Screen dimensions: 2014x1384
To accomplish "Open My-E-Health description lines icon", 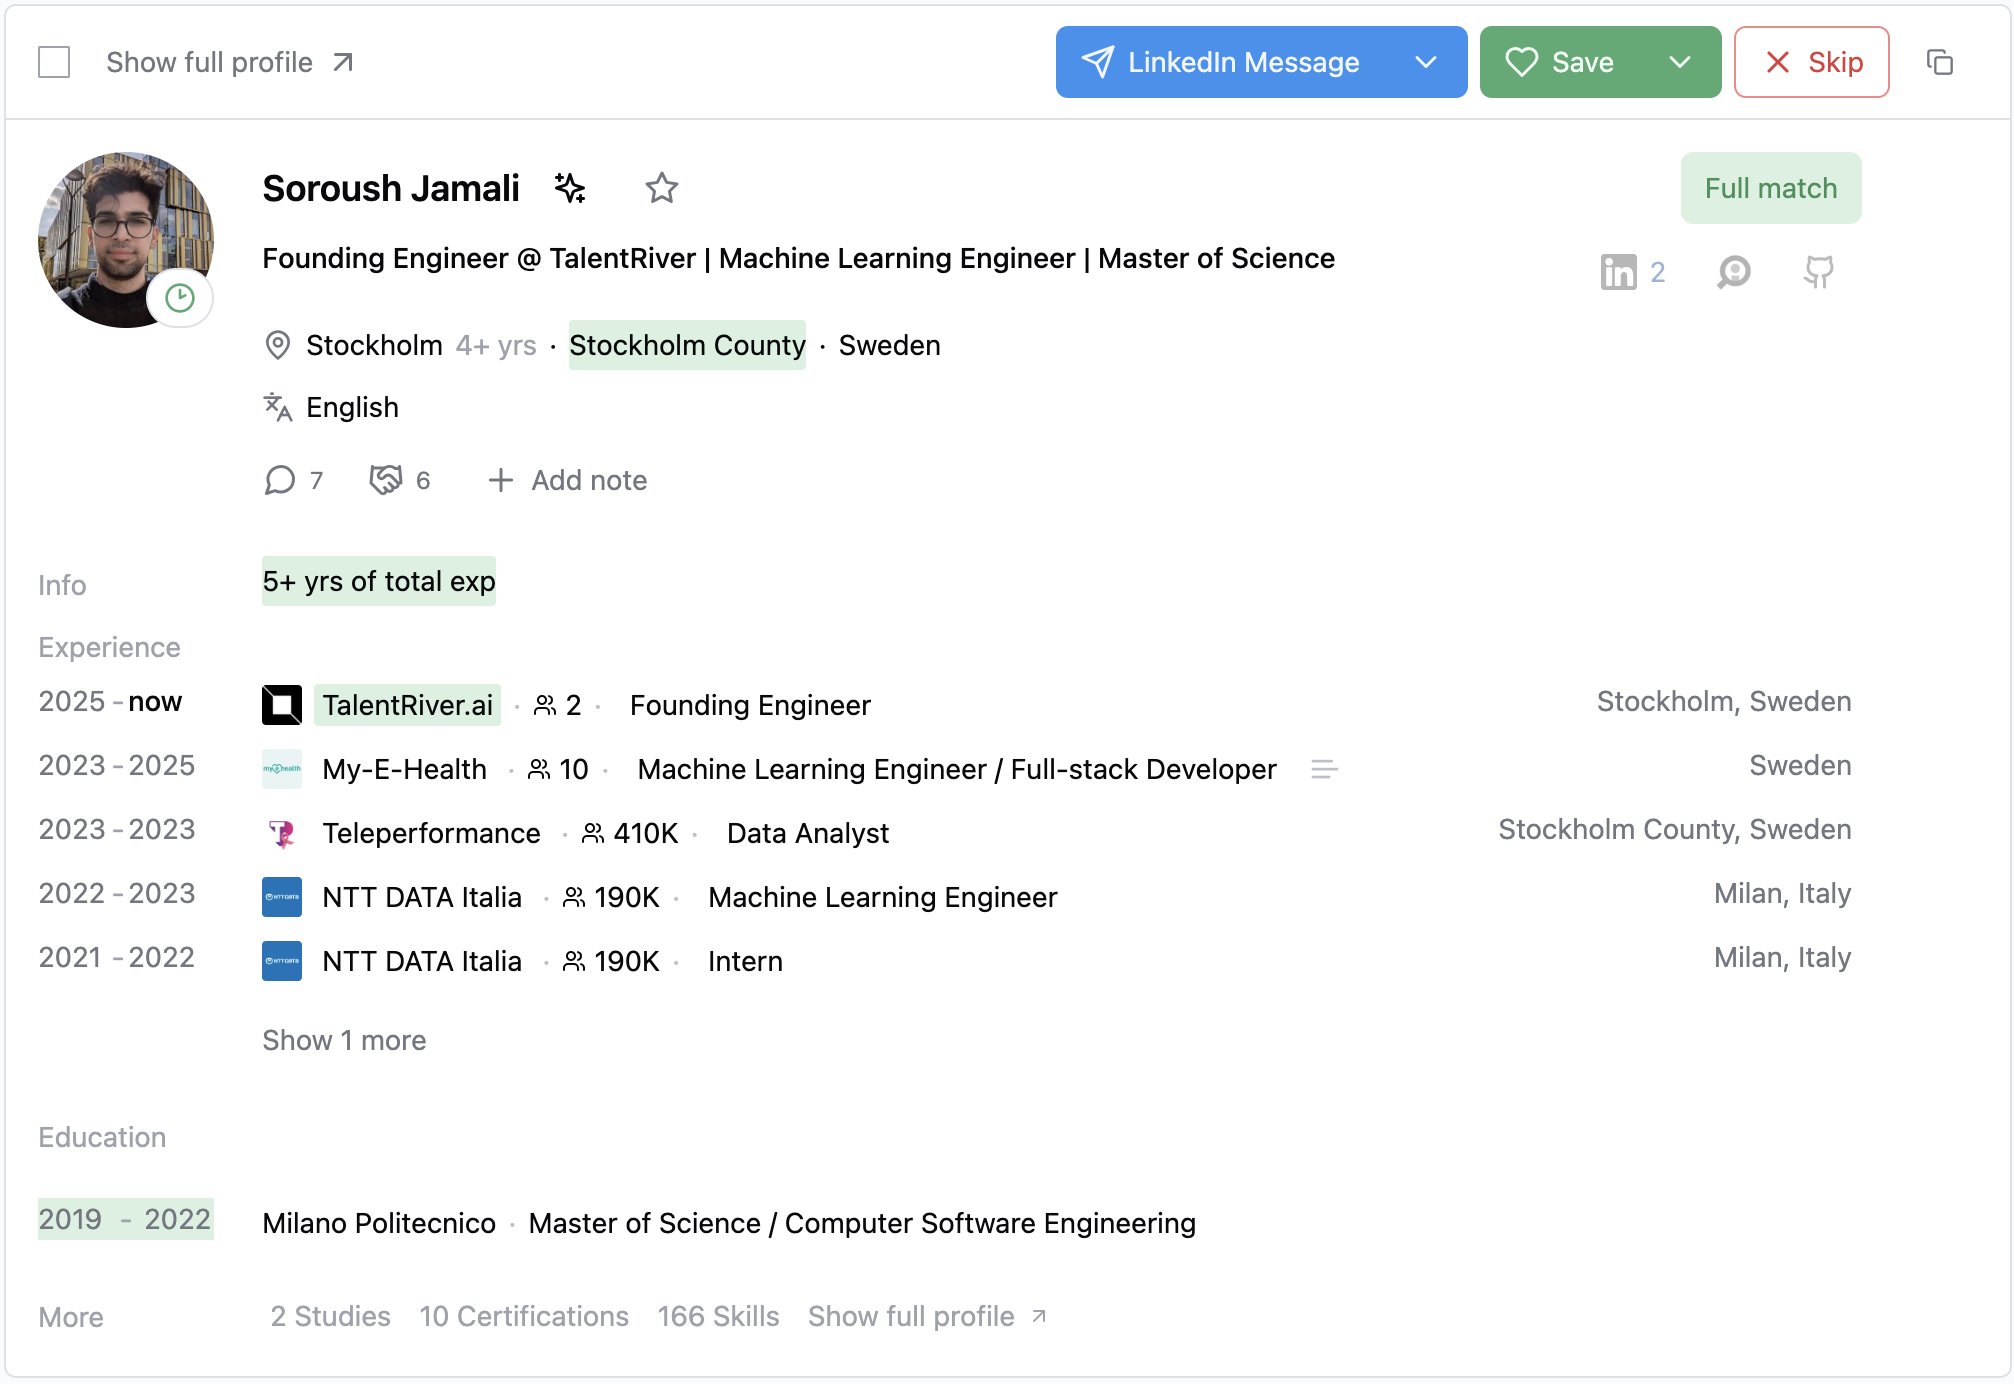I will pyautogui.click(x=1324, y=769).
